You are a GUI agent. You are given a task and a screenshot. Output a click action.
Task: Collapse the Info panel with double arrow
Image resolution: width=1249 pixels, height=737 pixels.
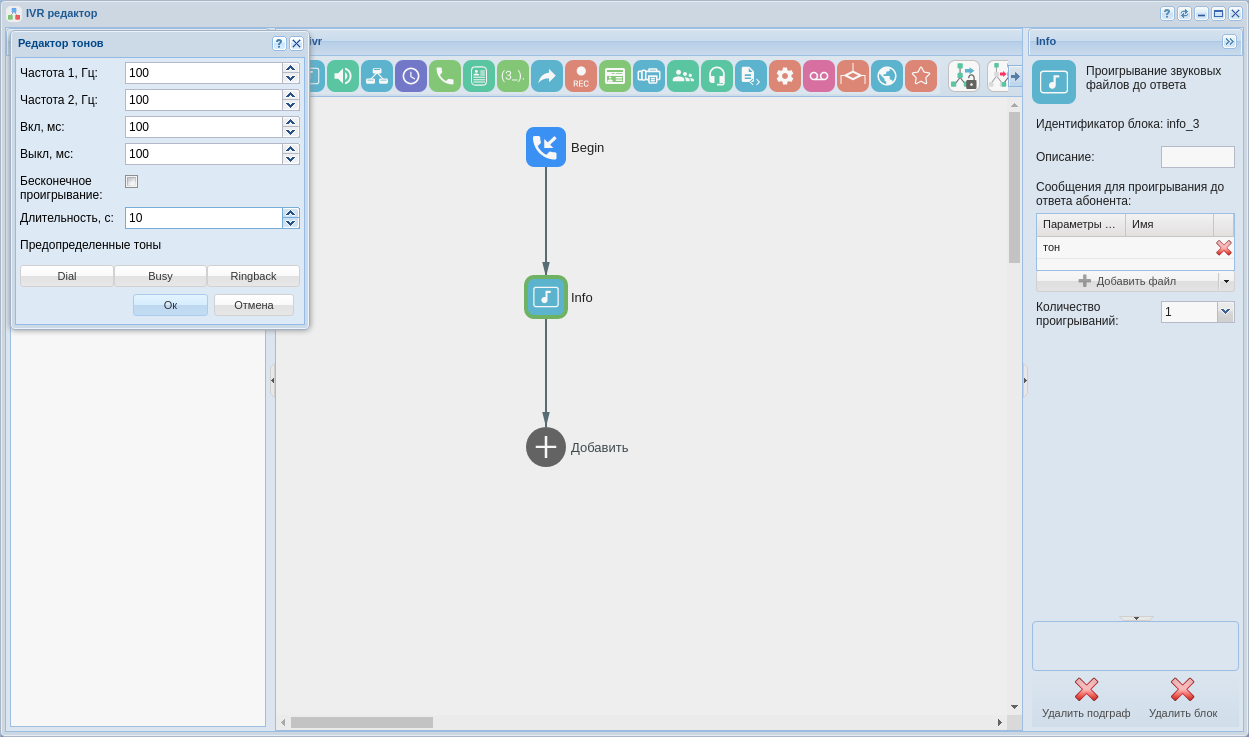1229,41
